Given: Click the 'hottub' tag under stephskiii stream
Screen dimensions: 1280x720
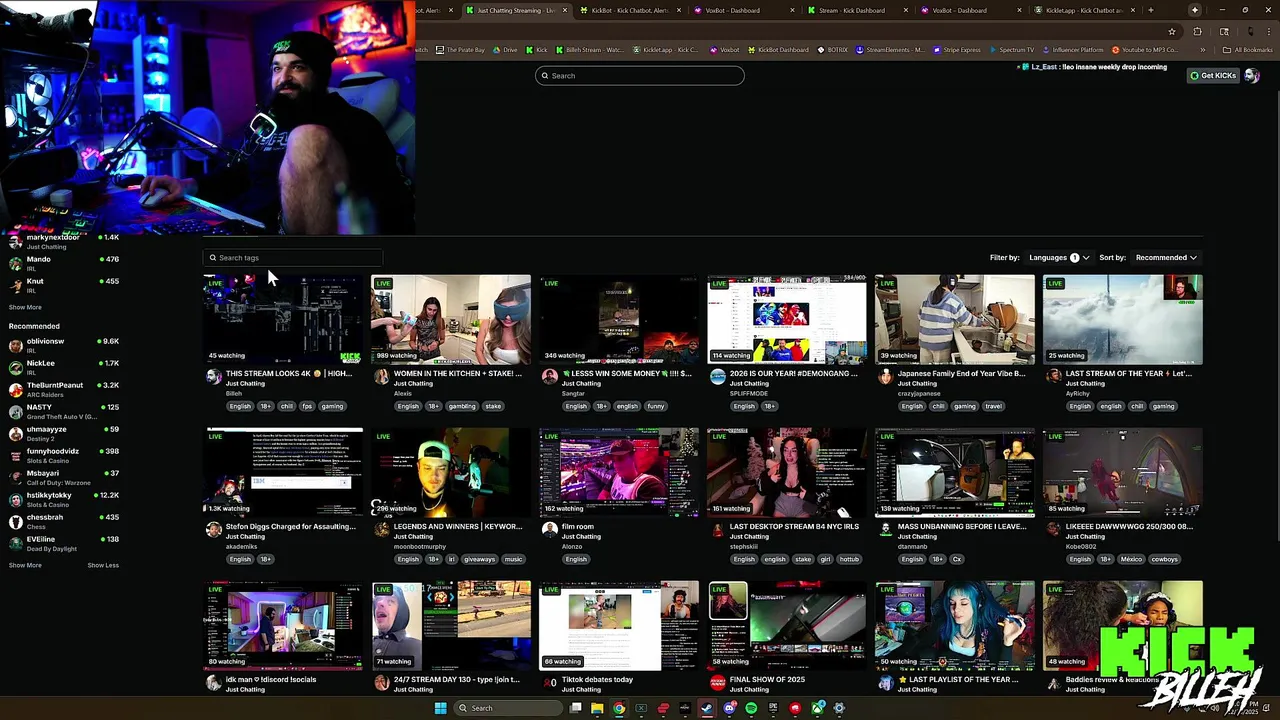Looking at the screenshot, I should click(x=849, y=559).
